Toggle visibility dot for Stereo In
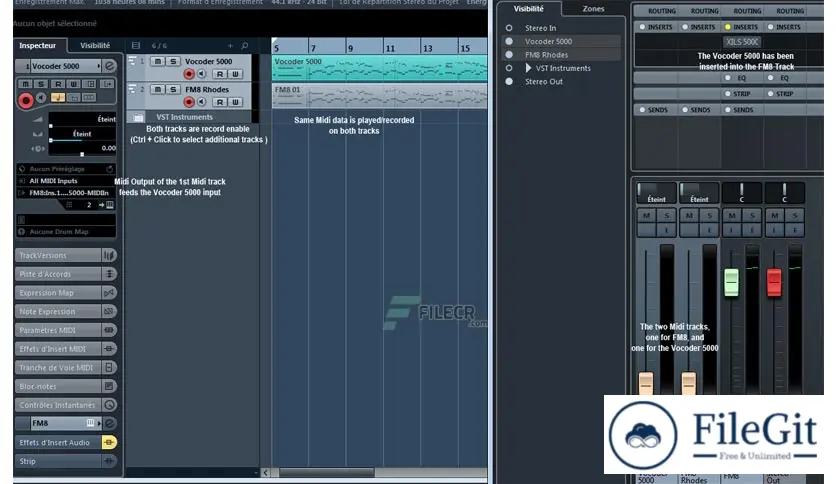Viewport: 836px width, 484px height. pyautogui.click(x=509, y=28)
